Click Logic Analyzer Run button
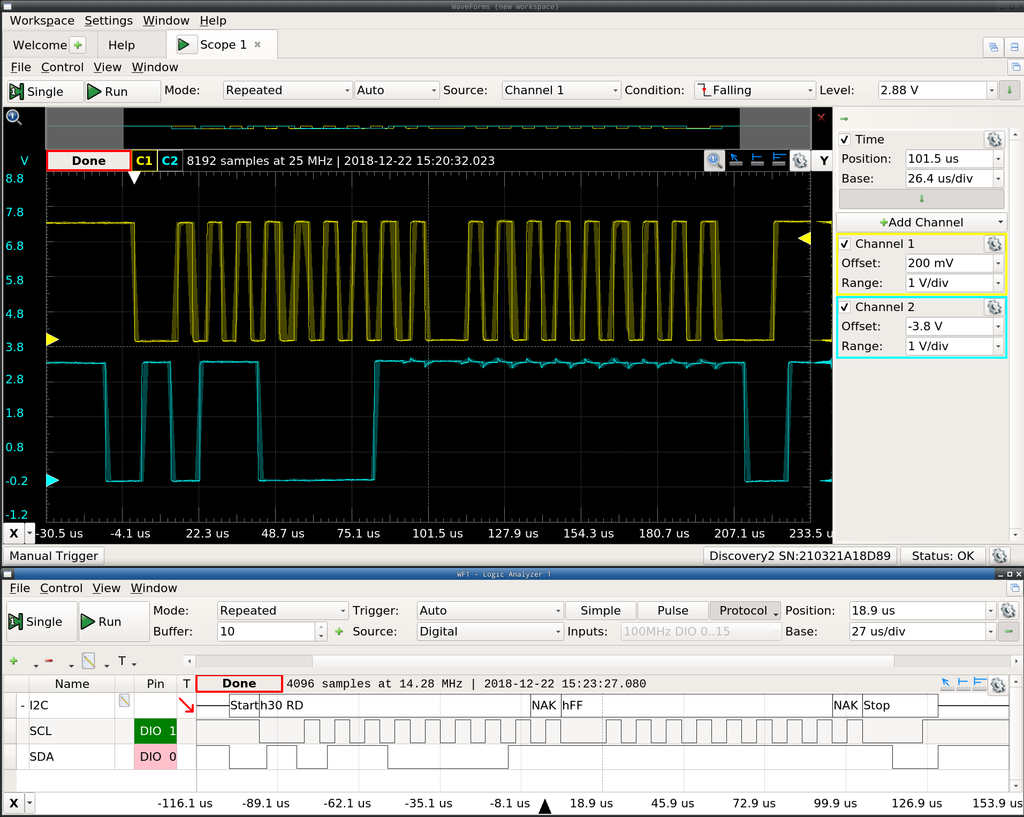Viewport: 1024px width, 817px height. coord(114,622)
